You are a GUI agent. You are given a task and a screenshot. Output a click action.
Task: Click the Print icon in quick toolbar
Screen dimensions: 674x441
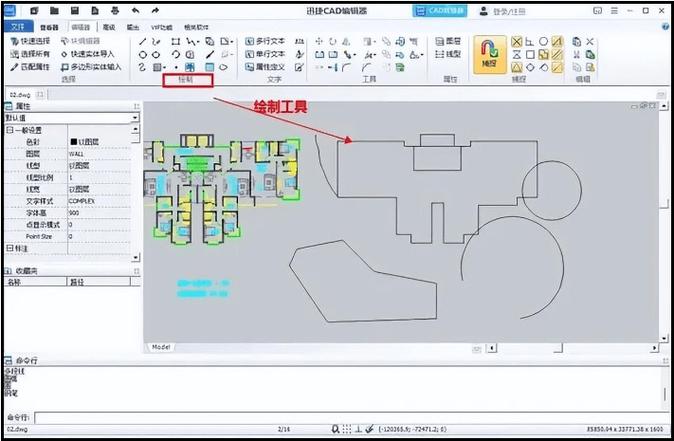point(115,11)
